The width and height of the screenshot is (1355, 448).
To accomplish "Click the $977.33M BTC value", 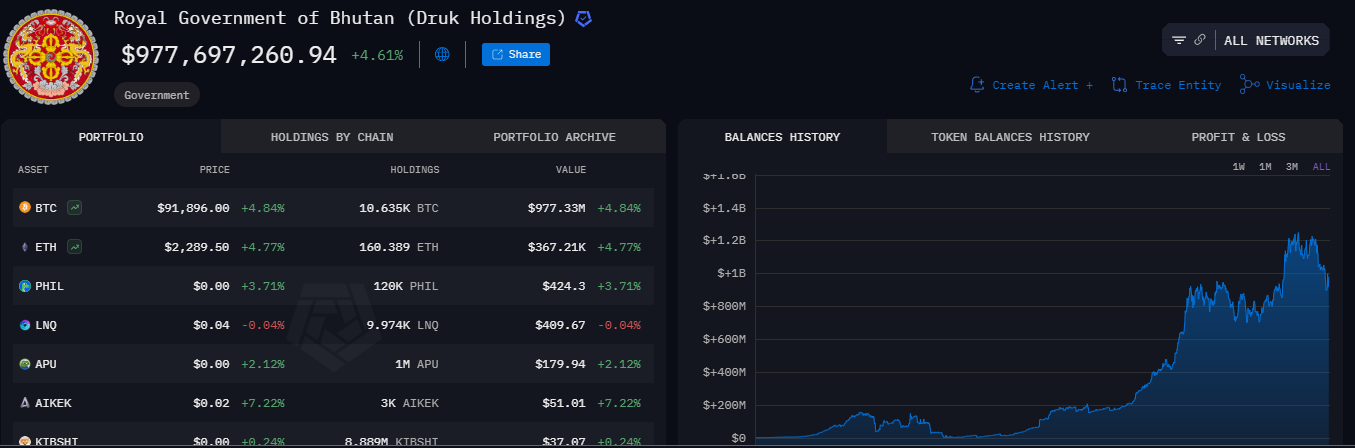I will click(557, 208).
